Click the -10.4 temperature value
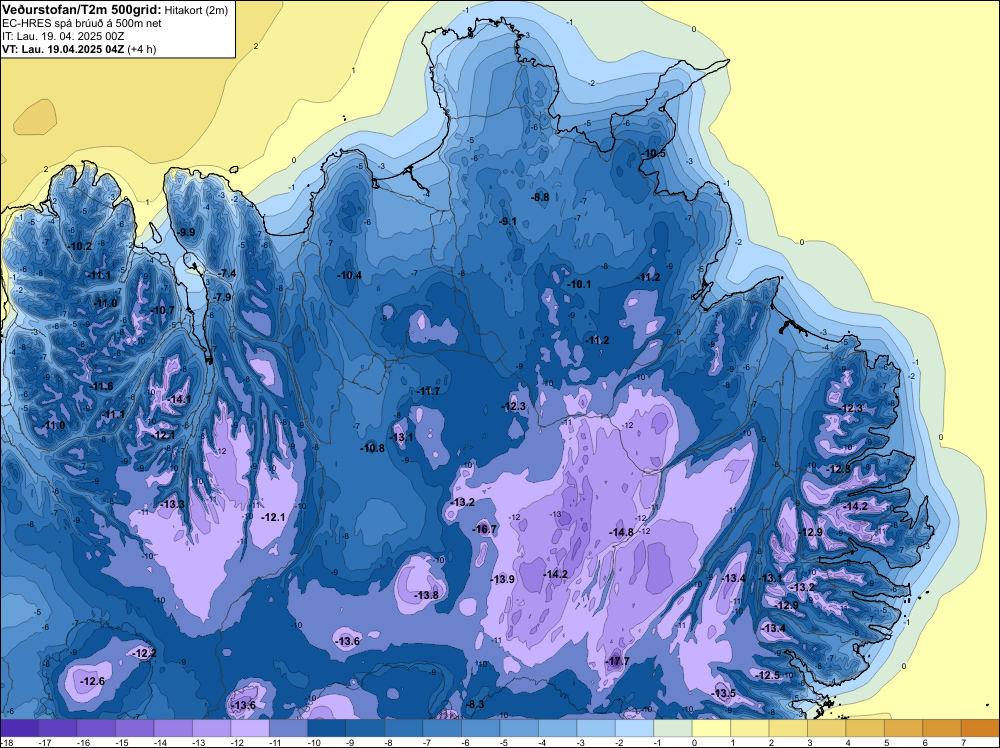This screenshot has height=748, width=1000. click(349, 275)
